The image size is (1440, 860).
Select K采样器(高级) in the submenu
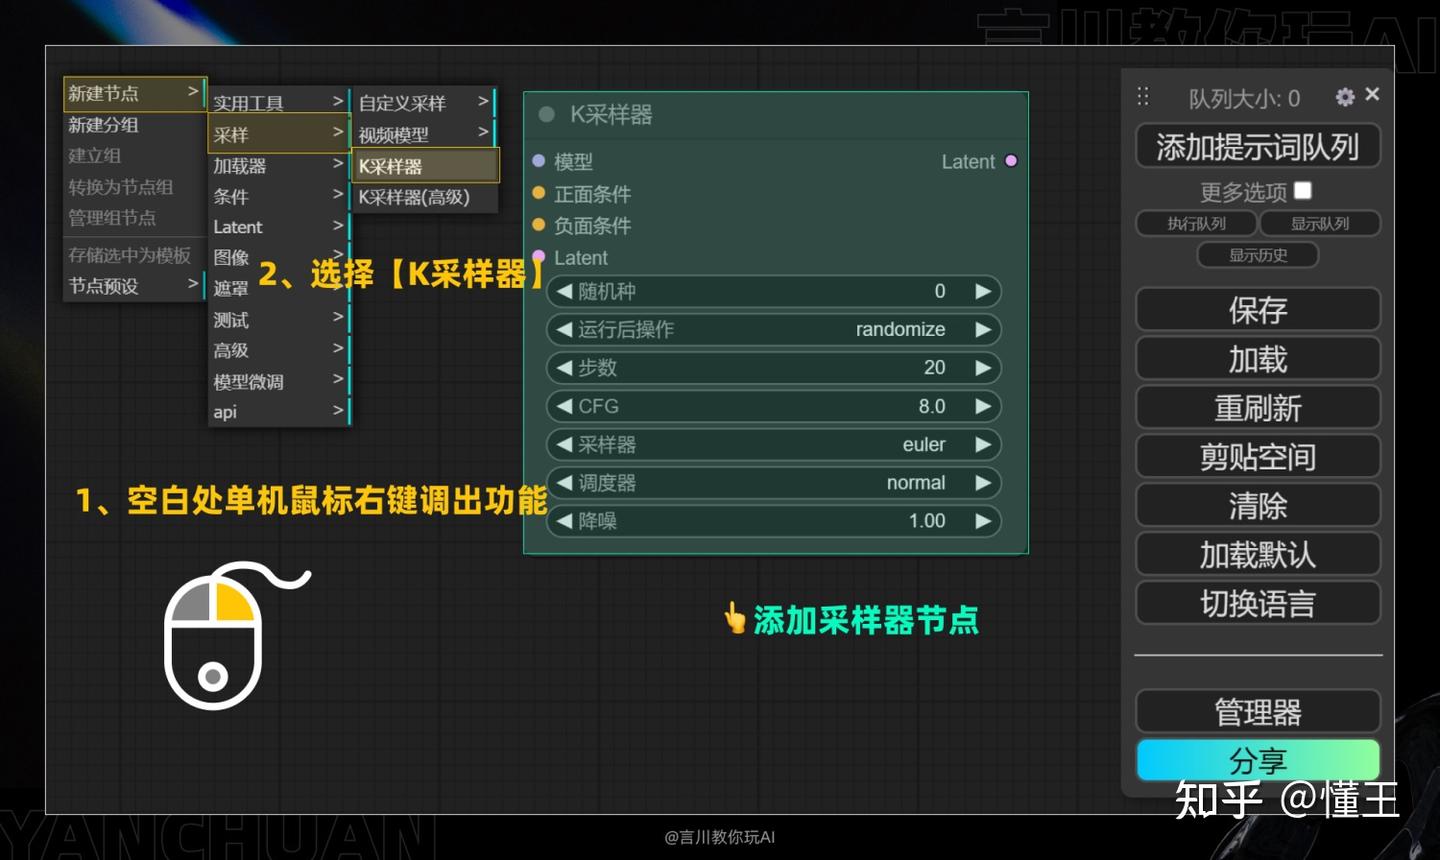[x=426, y=197]
